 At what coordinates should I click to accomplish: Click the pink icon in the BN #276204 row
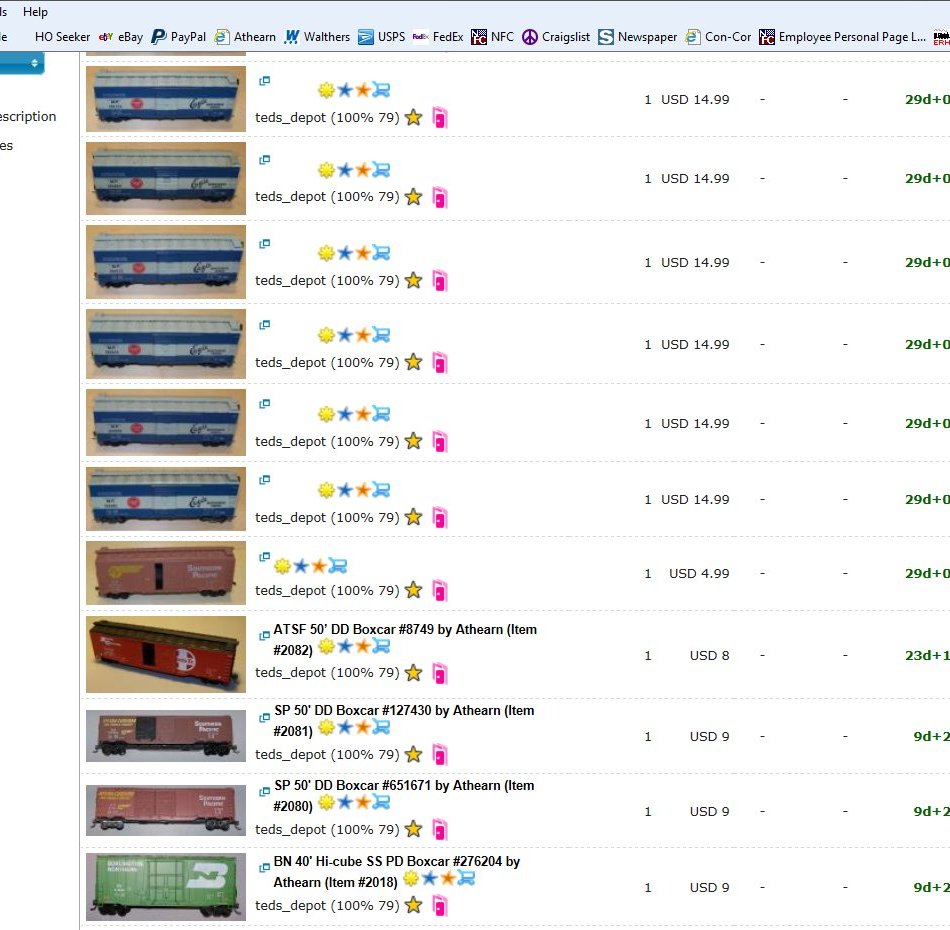point(440,905)
